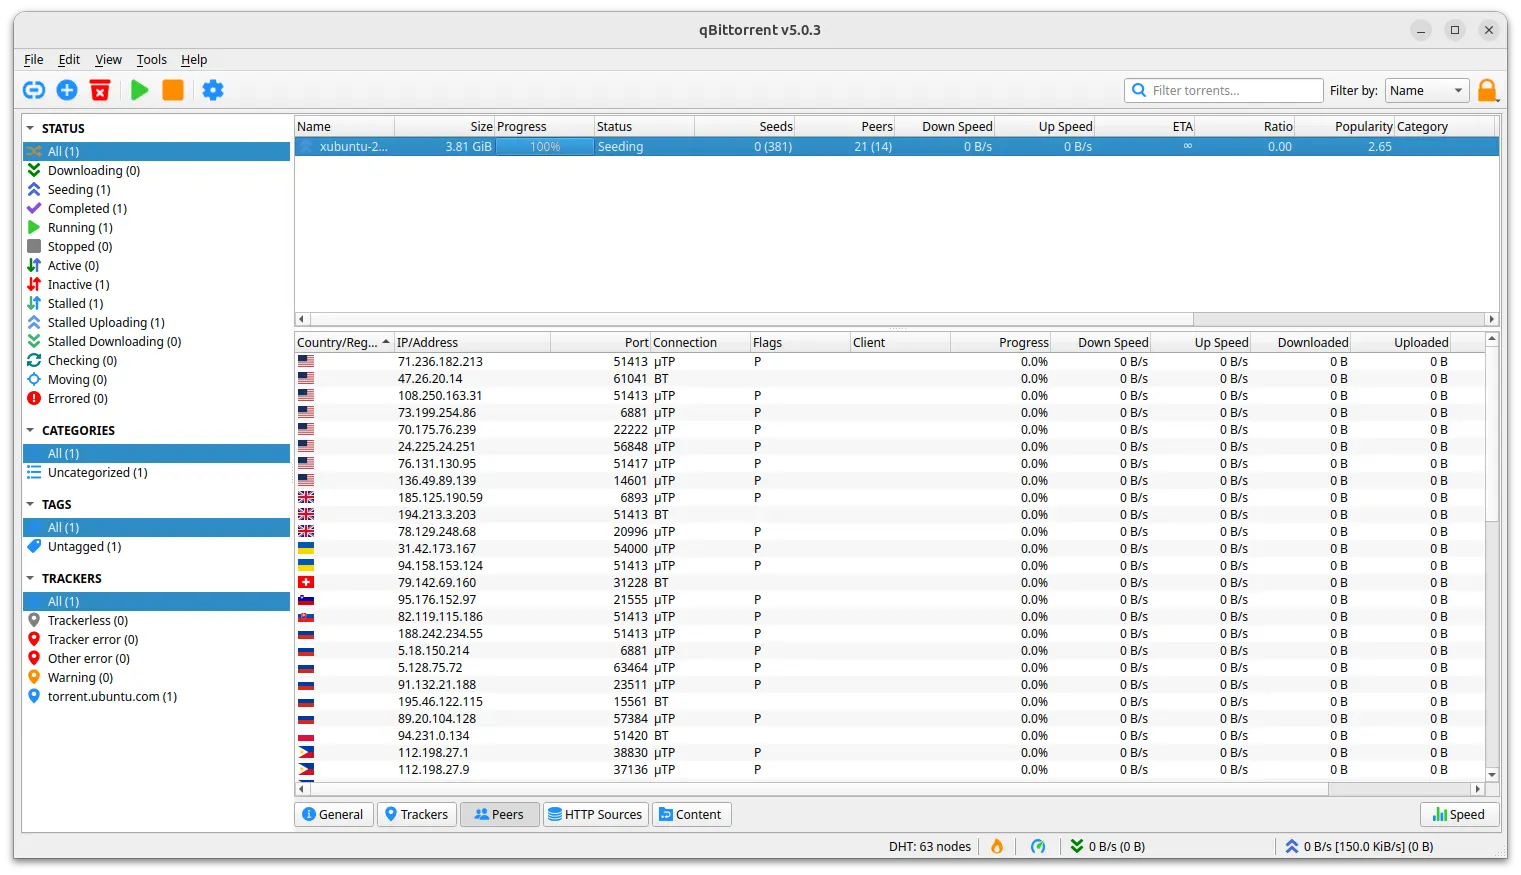The width and height of the screenshot is (1521, 875).
Task: Click the torrent's 100% progress bar
Action: click(545, 147)
